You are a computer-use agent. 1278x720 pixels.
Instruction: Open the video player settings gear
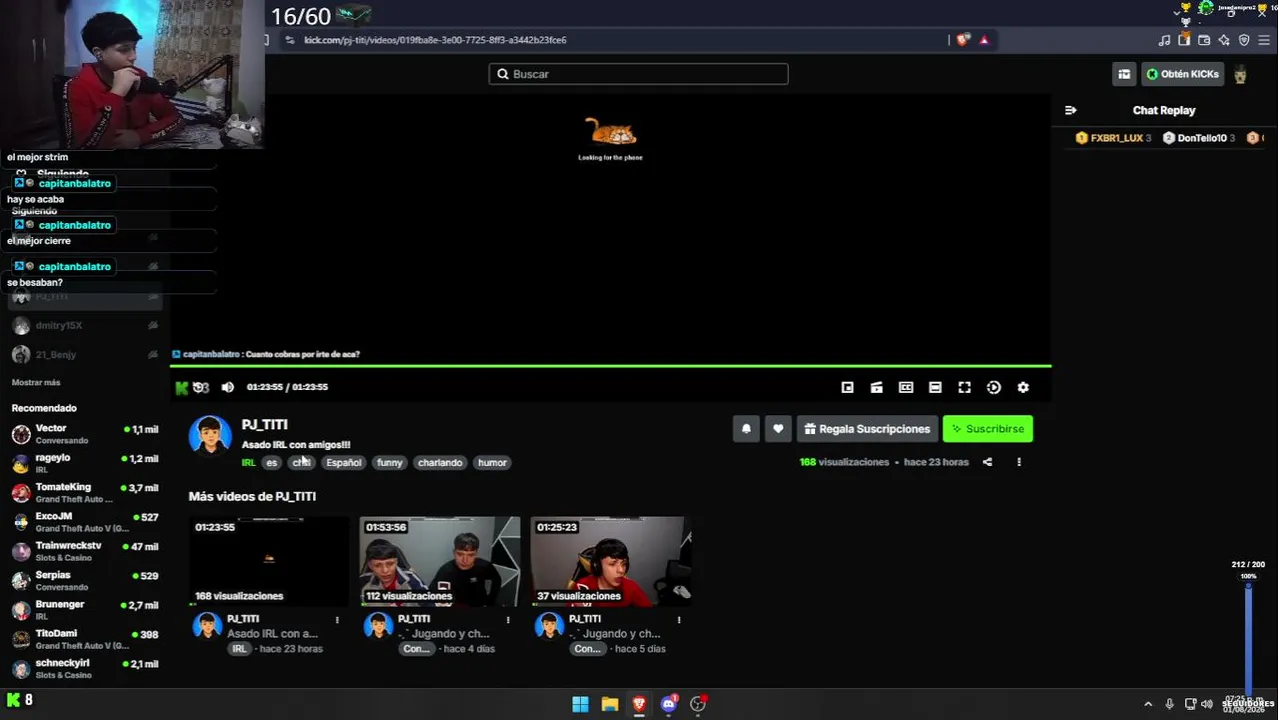1023,388
